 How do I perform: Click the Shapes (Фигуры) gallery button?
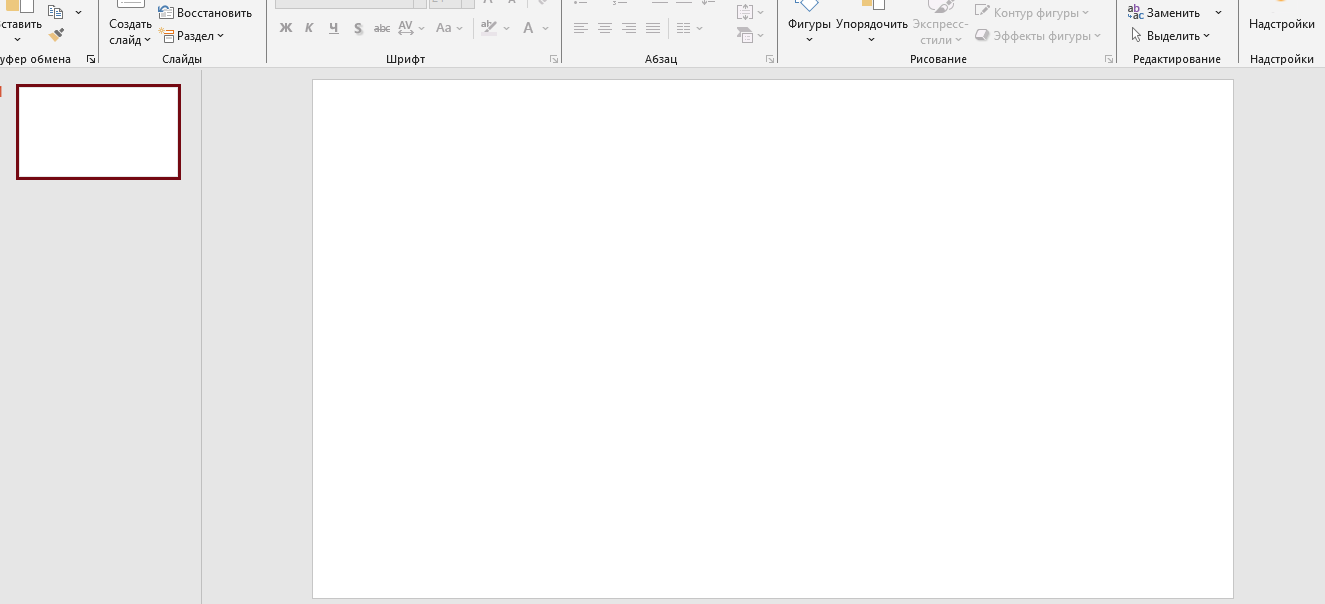pyautogui.click(x=809, y=24)
